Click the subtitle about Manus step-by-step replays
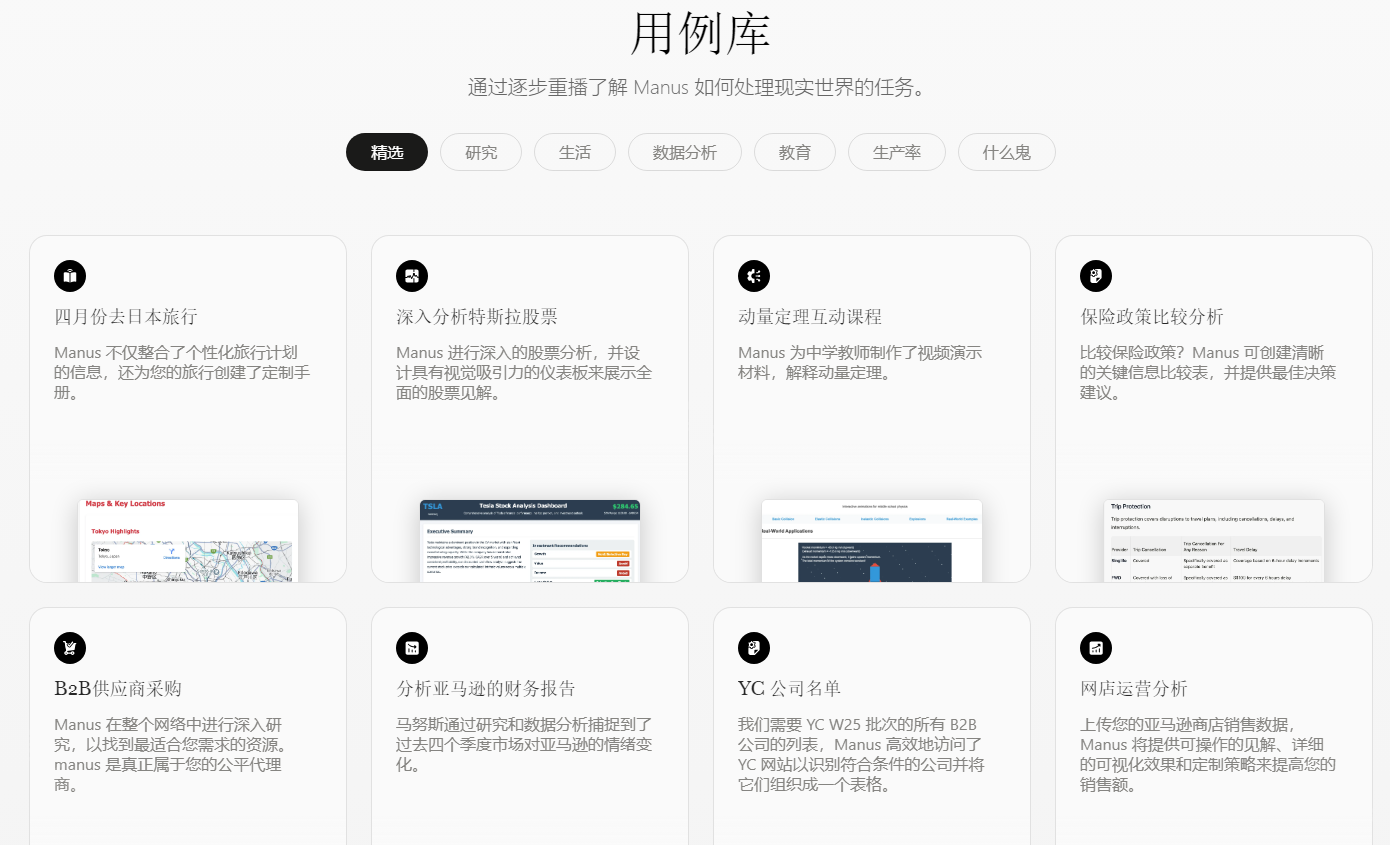 tap(701, 87)
